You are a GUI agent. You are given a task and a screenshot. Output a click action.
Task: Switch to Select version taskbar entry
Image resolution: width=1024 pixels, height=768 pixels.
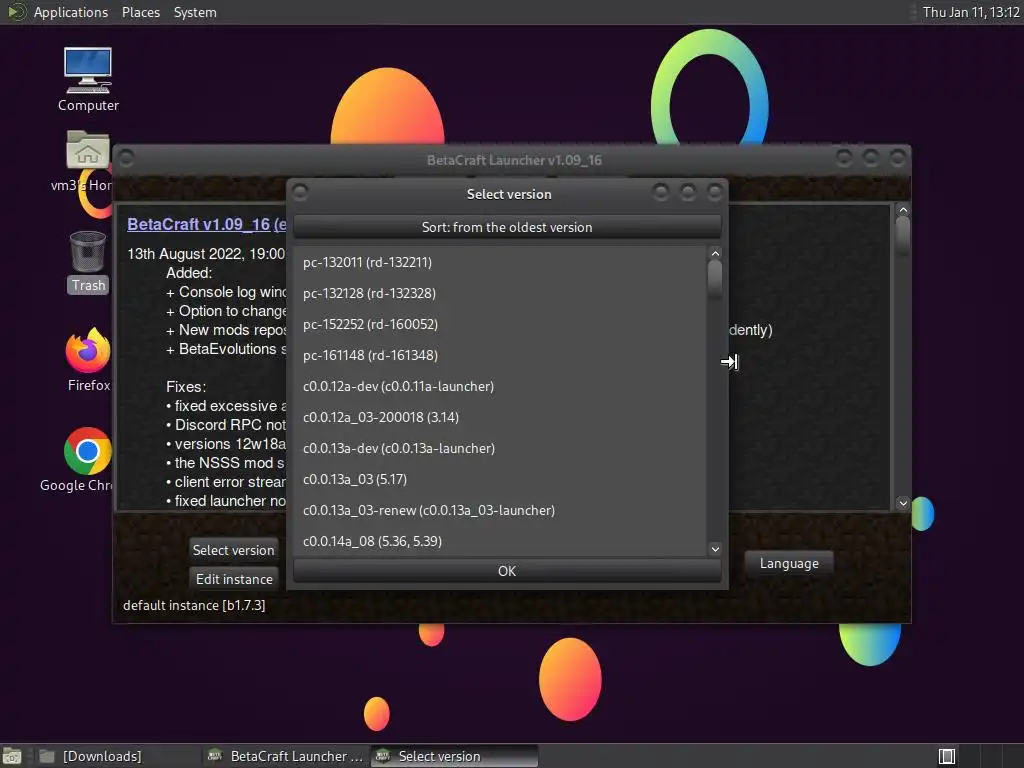click(455, 756)
